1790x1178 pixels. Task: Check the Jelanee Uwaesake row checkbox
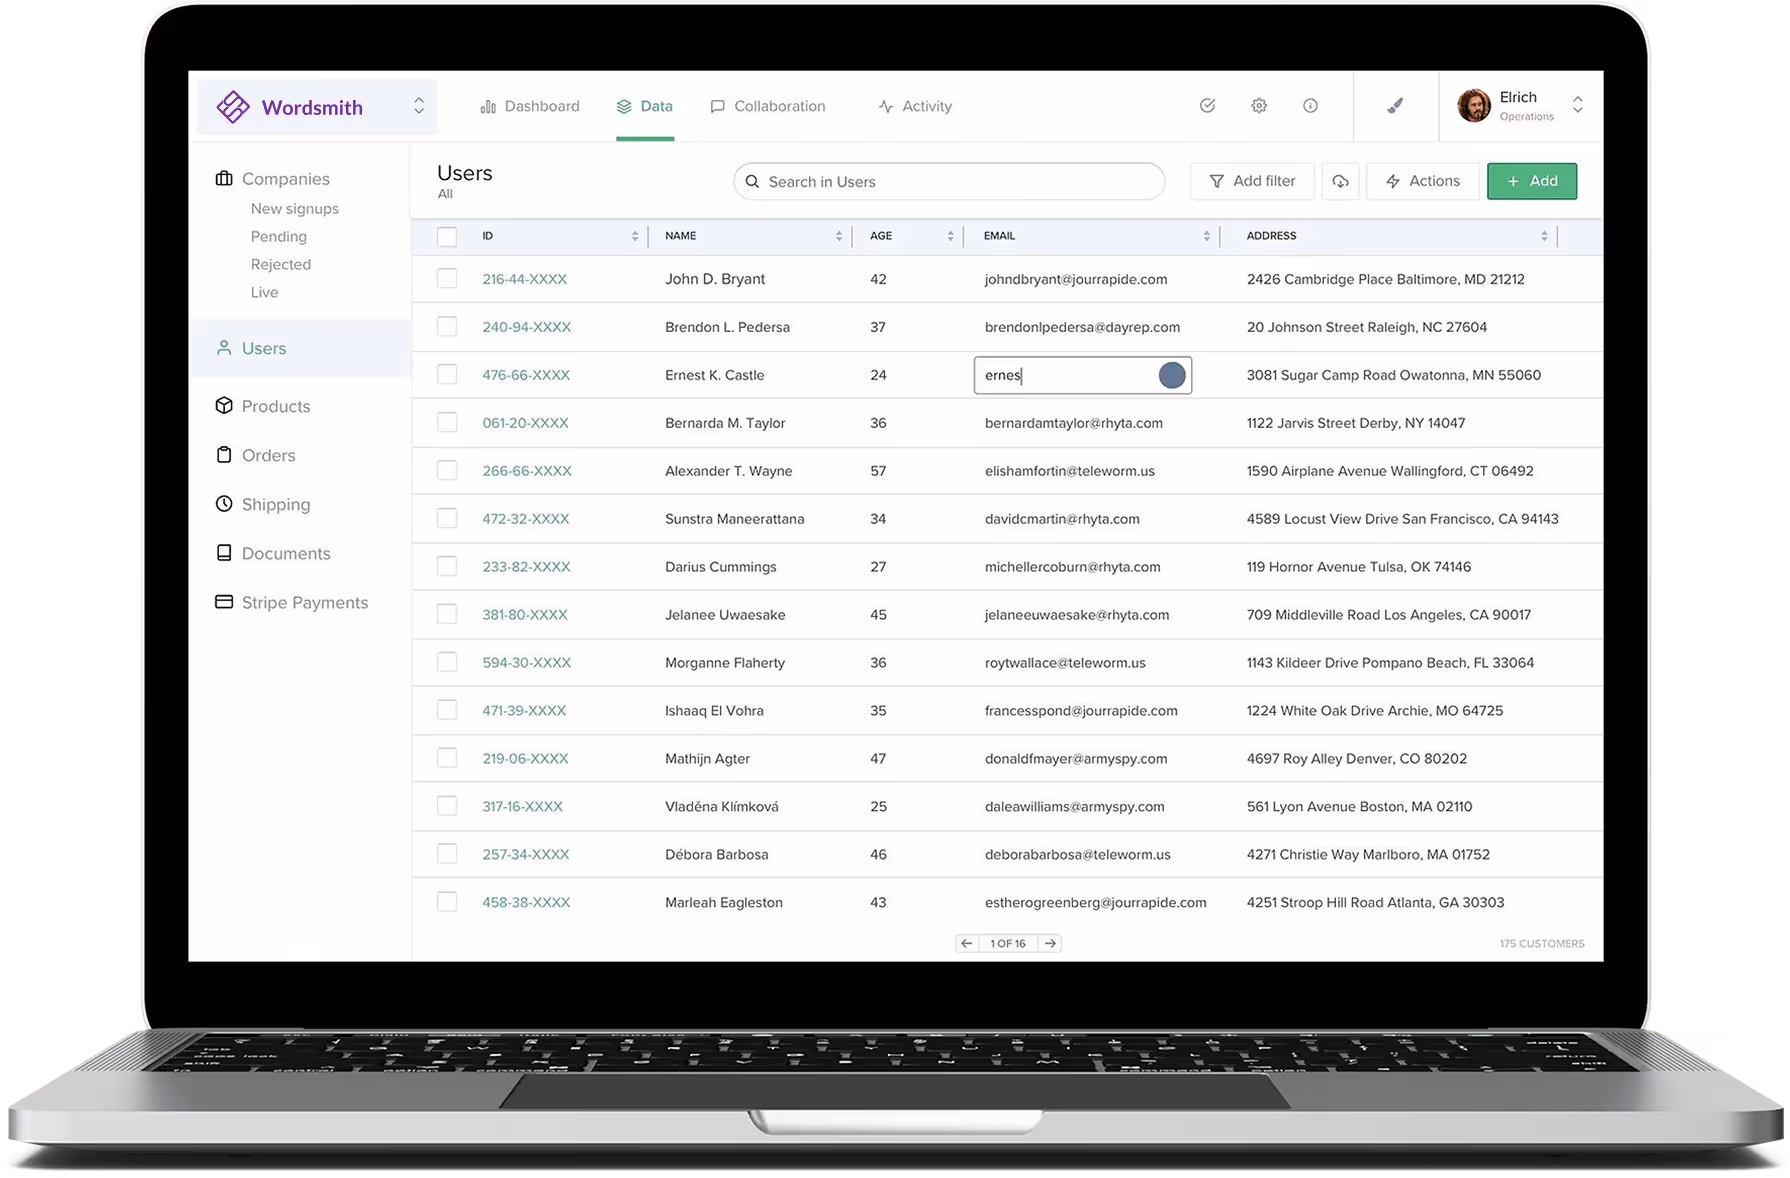[447, 614]
